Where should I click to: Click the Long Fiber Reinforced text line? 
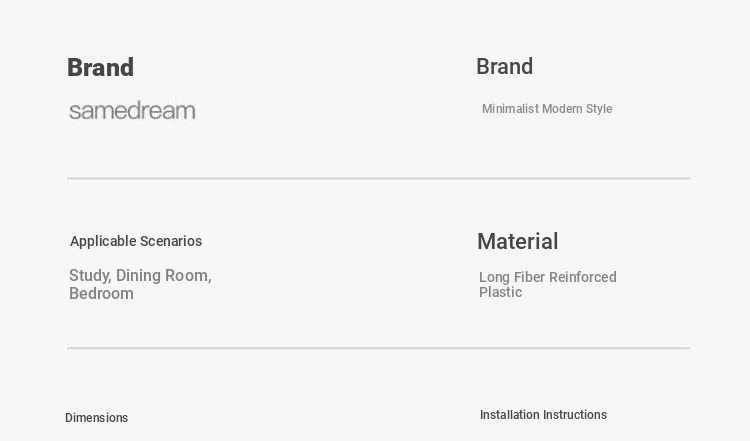(x=547, y=277)
